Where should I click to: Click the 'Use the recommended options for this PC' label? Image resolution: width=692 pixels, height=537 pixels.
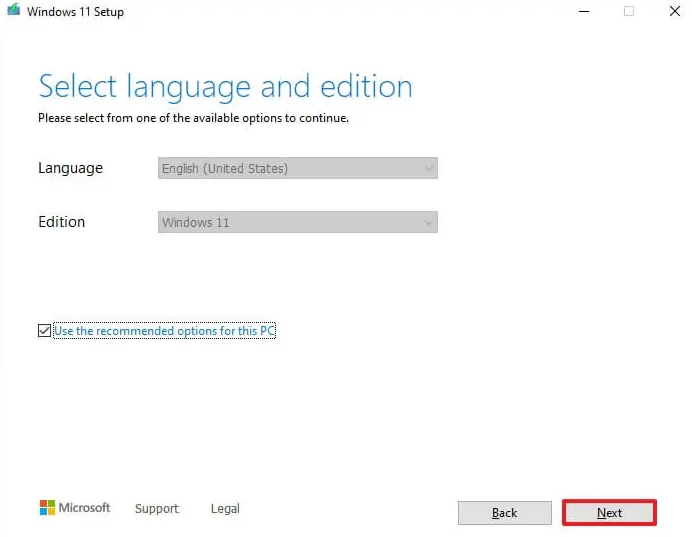click(164, 331)
